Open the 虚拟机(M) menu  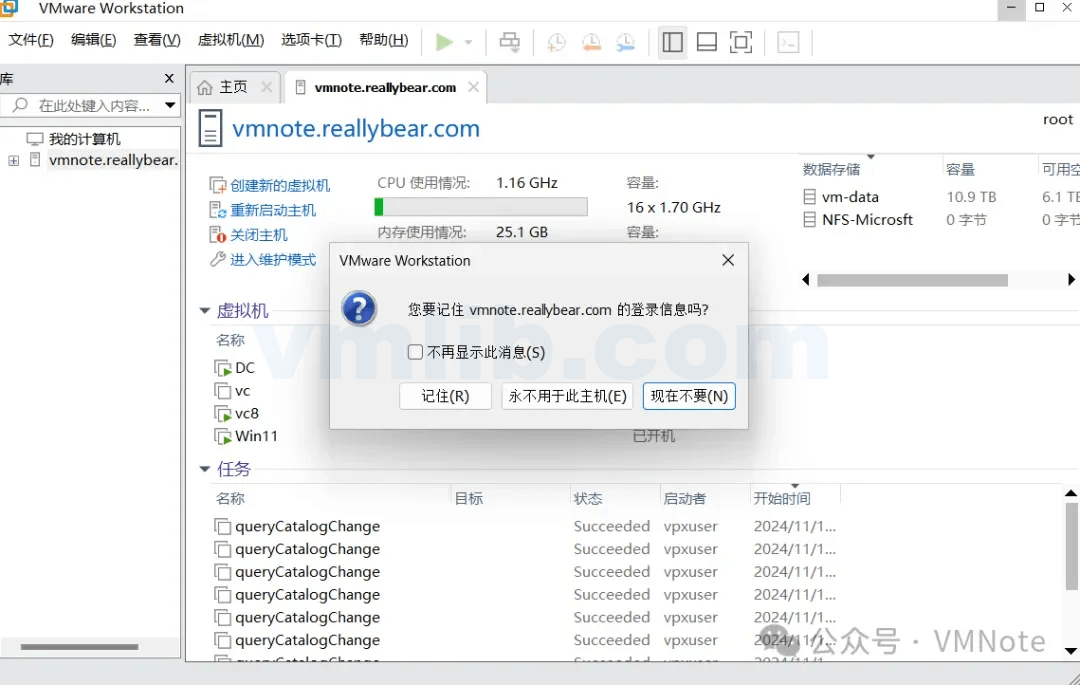[230, 40]
